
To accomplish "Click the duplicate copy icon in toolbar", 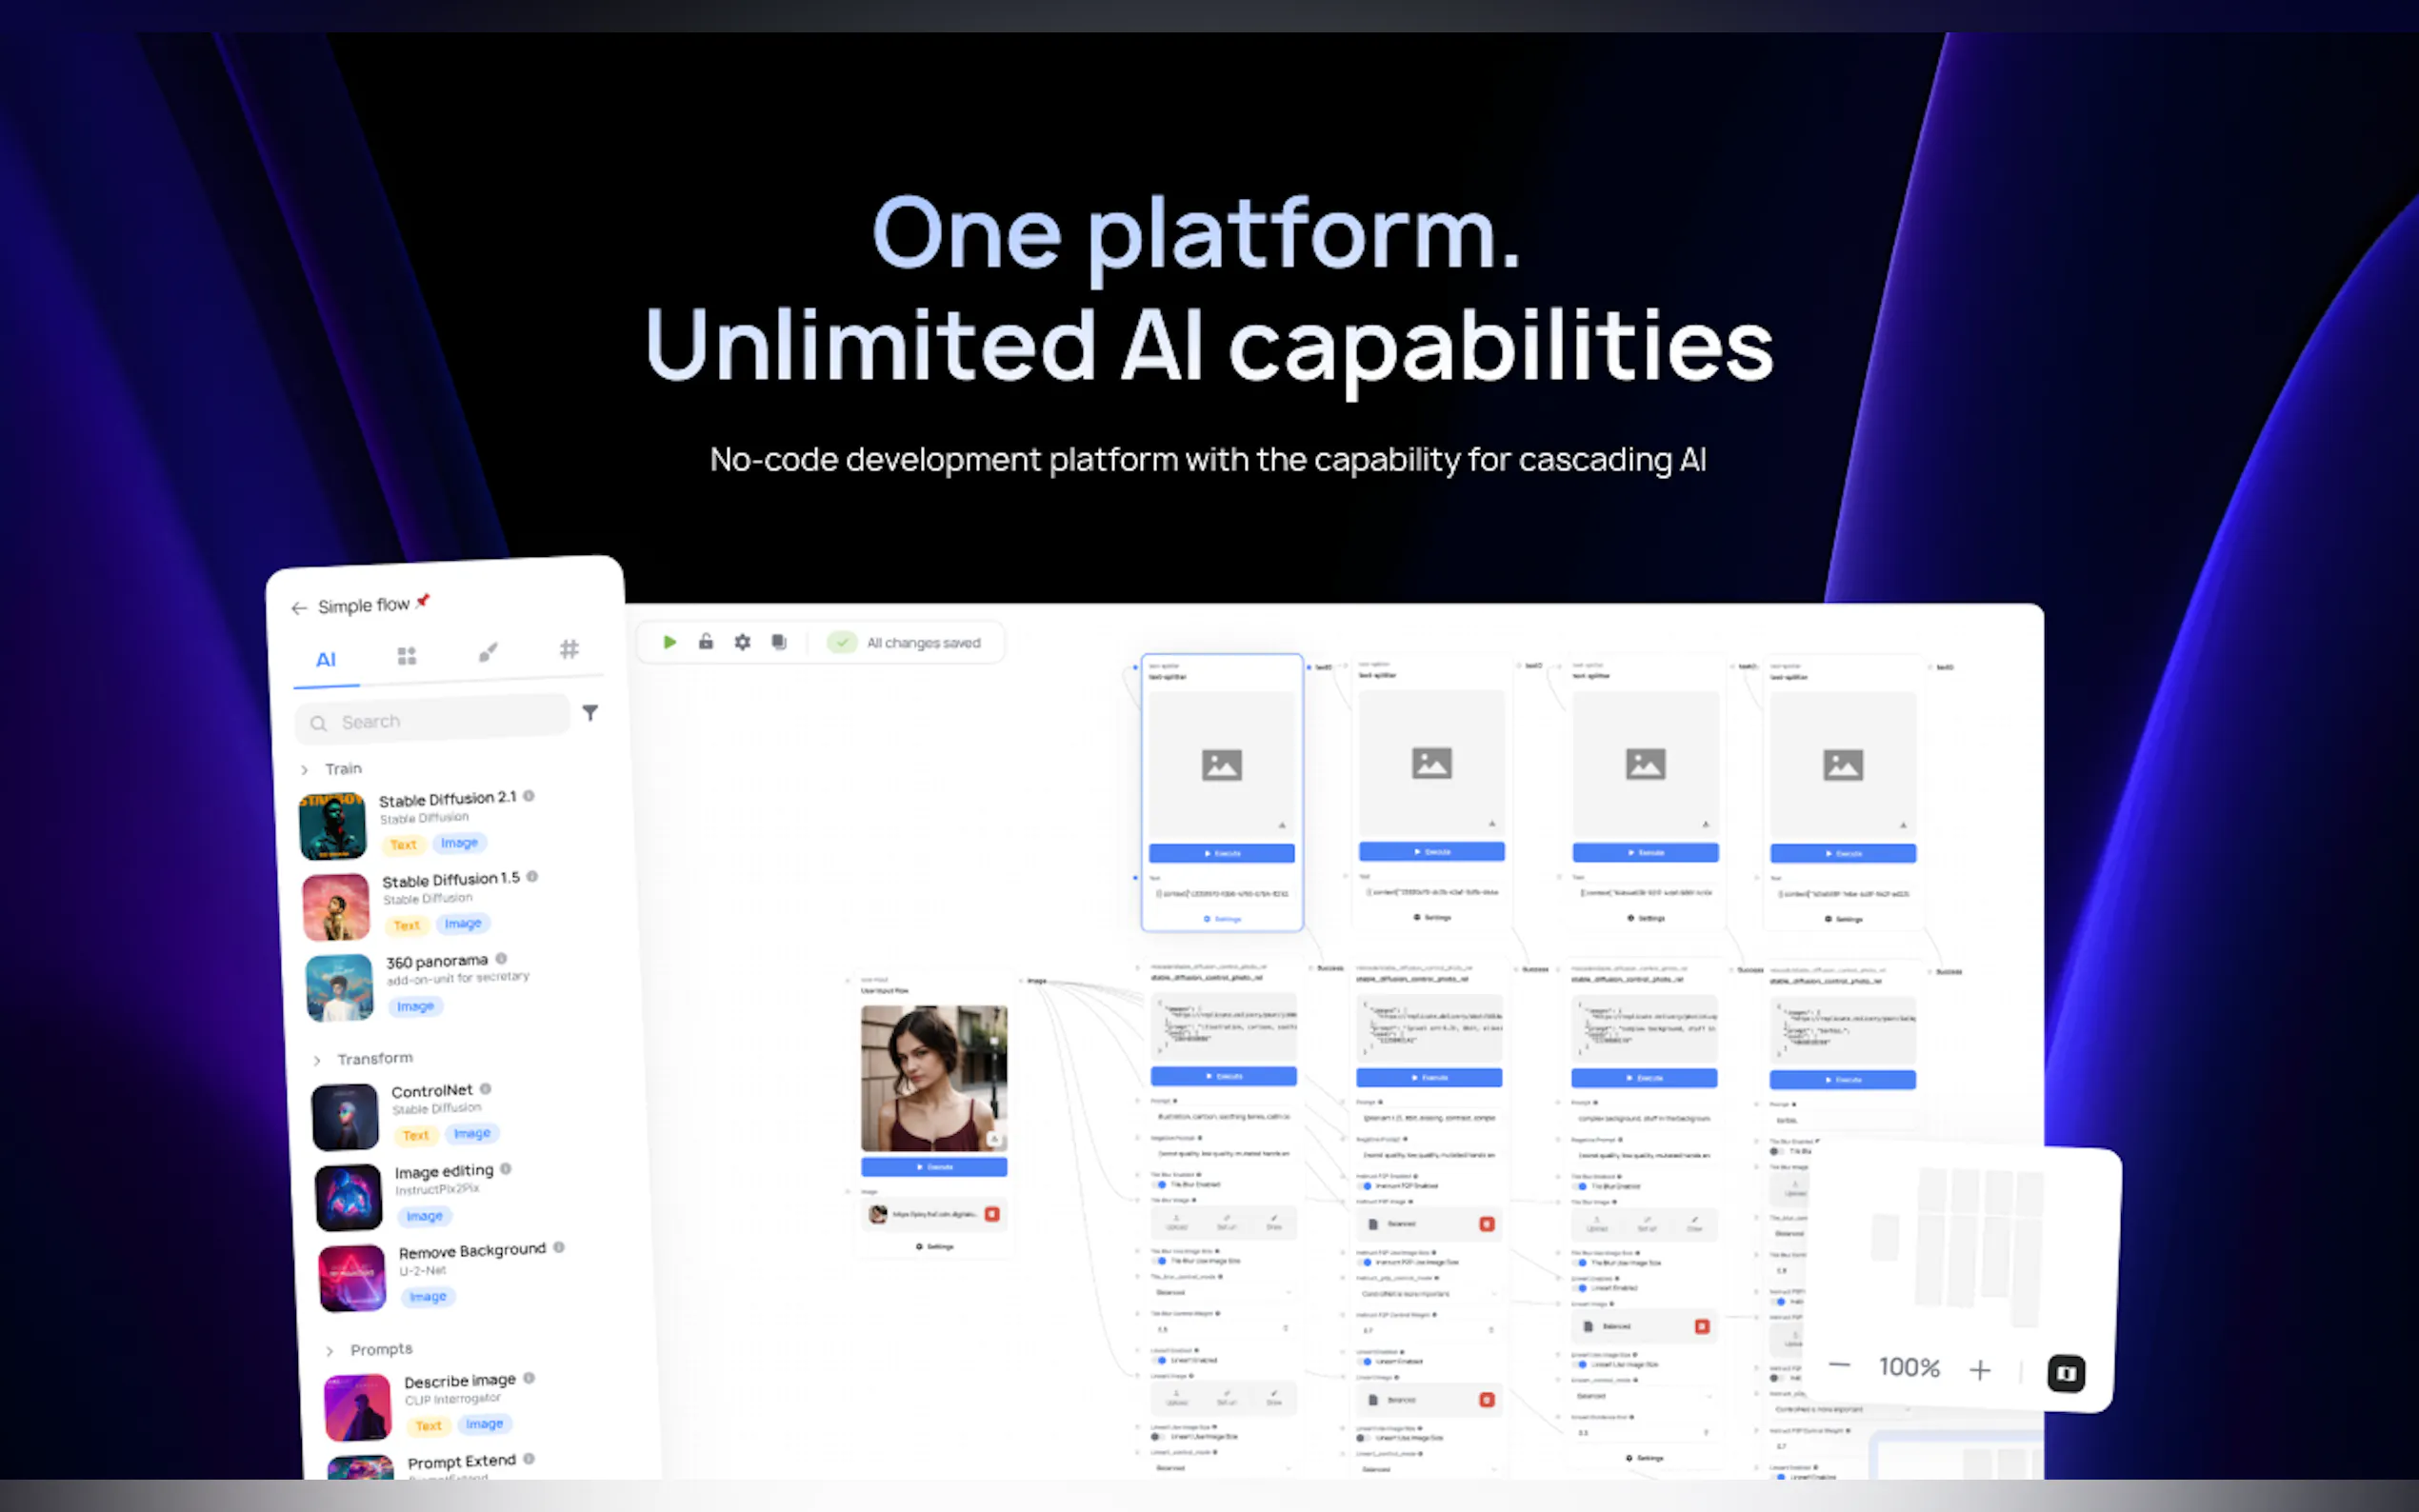I will click(x=779, y=642).
